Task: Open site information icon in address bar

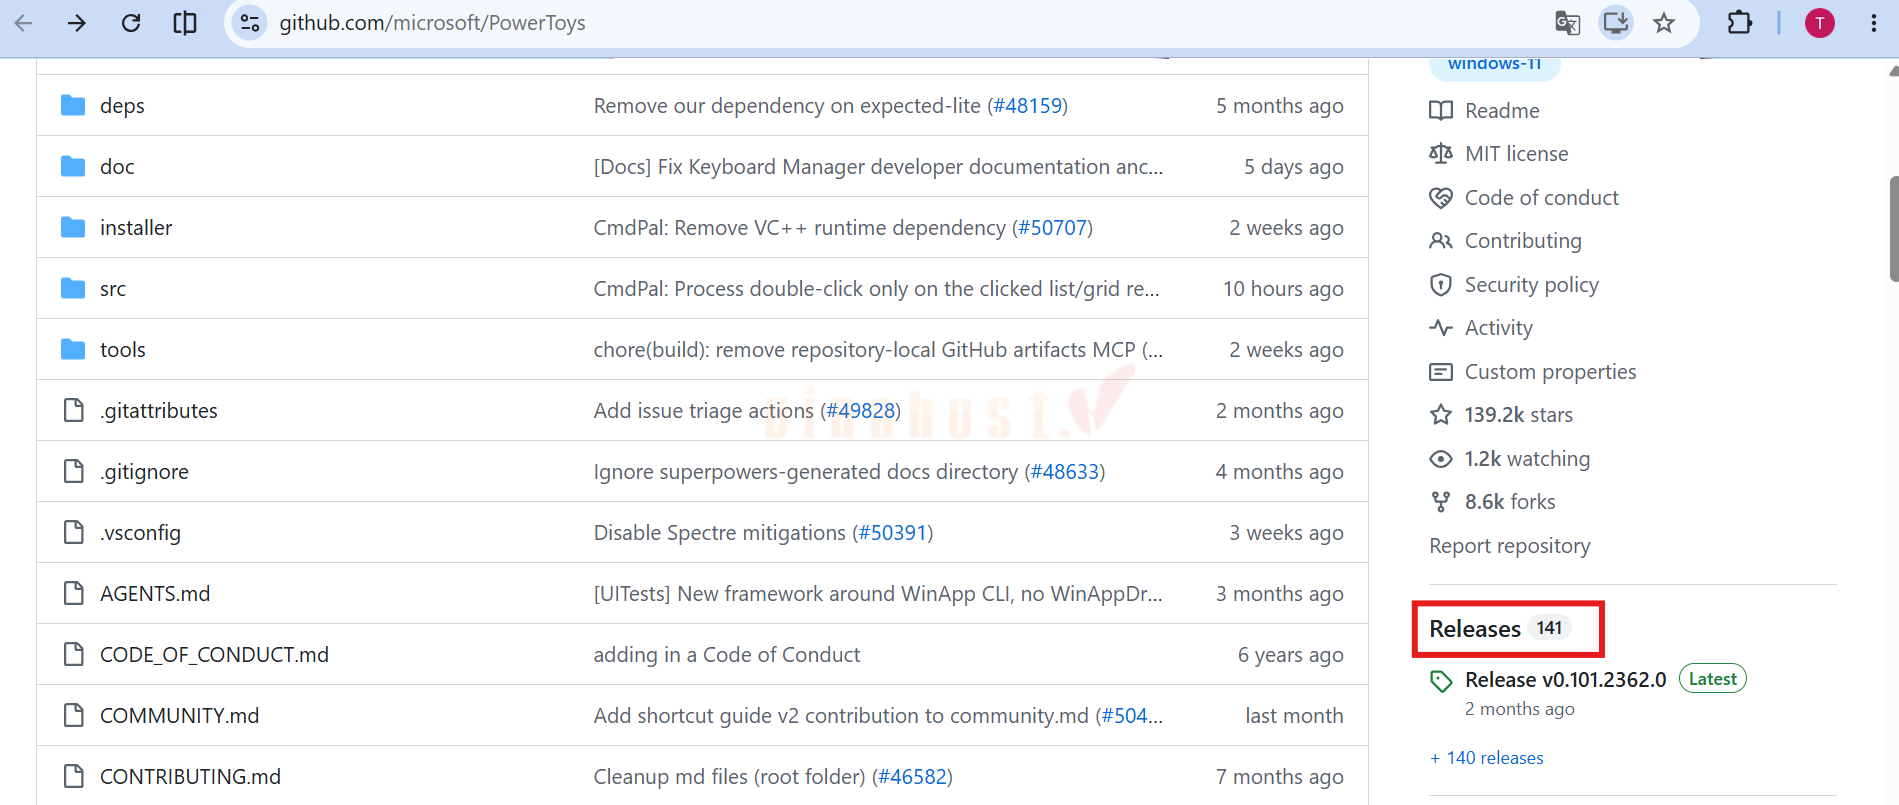Action: tap(250, 23)
